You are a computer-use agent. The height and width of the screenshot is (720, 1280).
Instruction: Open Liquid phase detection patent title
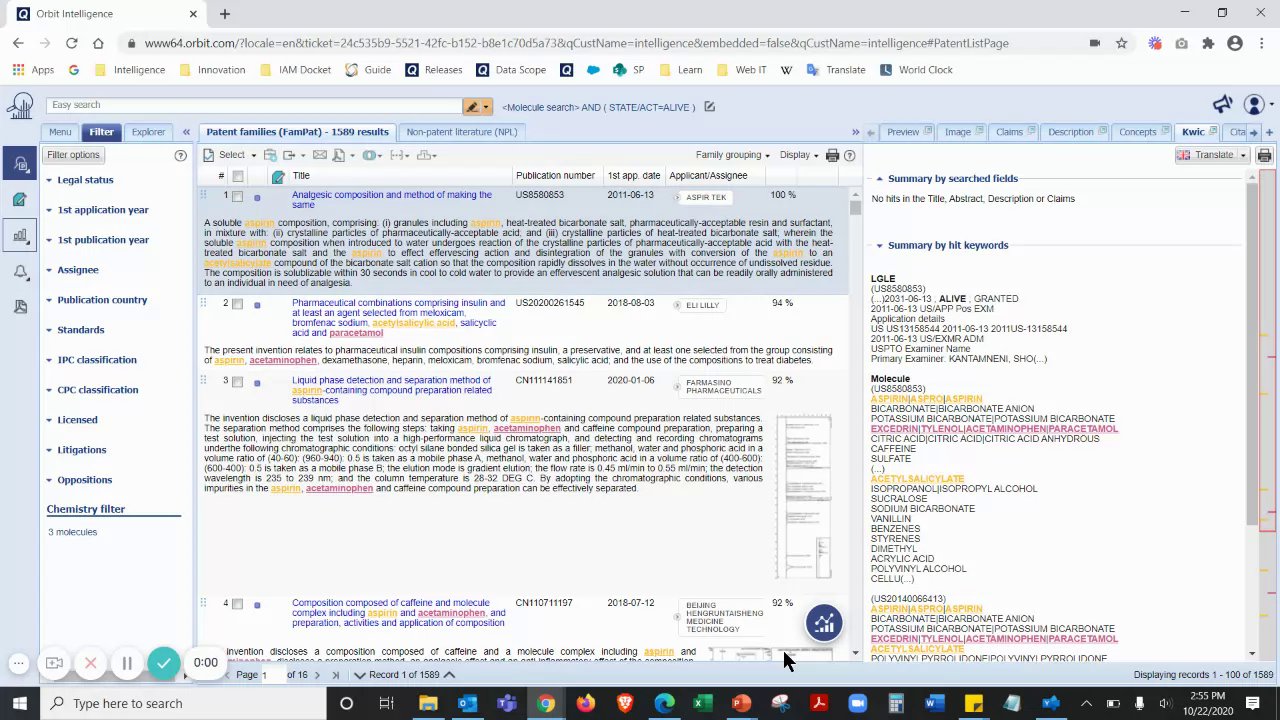click(391, 390)
